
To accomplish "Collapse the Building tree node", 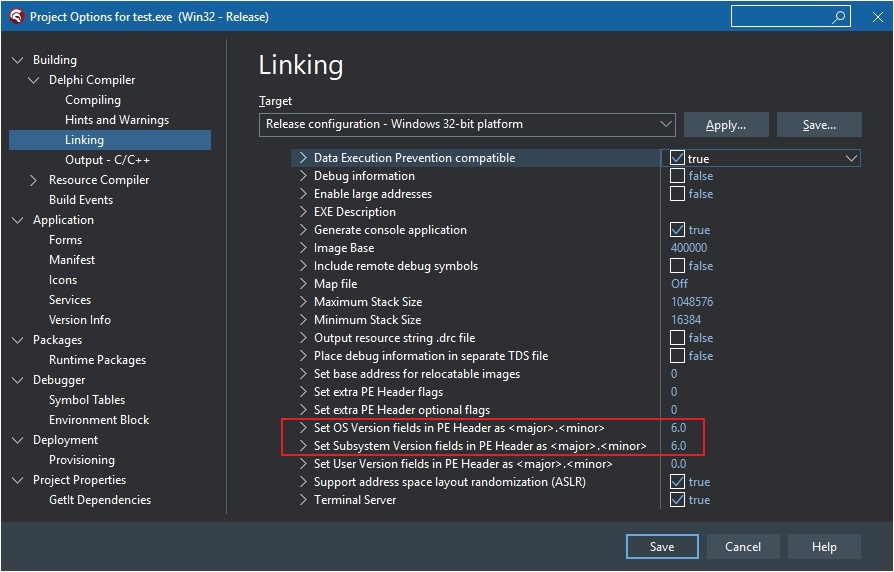I will tap(18, 60).
